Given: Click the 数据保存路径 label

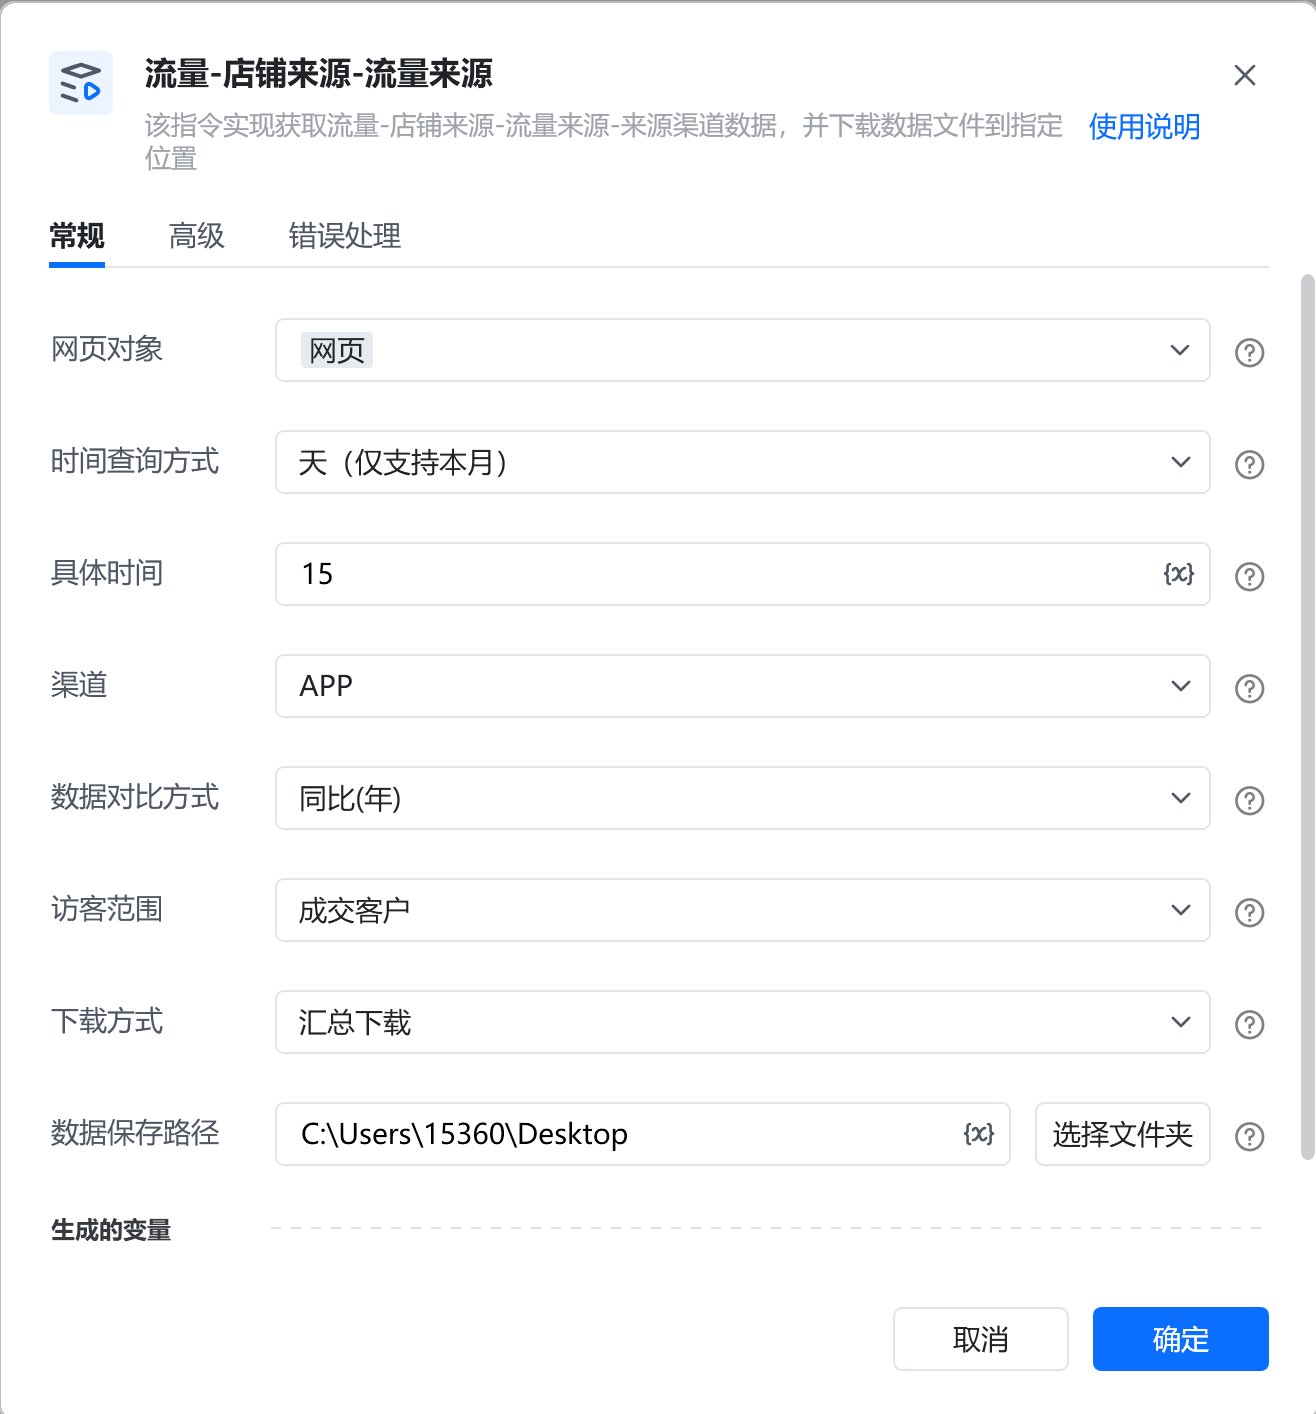Looking at the screenshot, I should [135, 1133].
